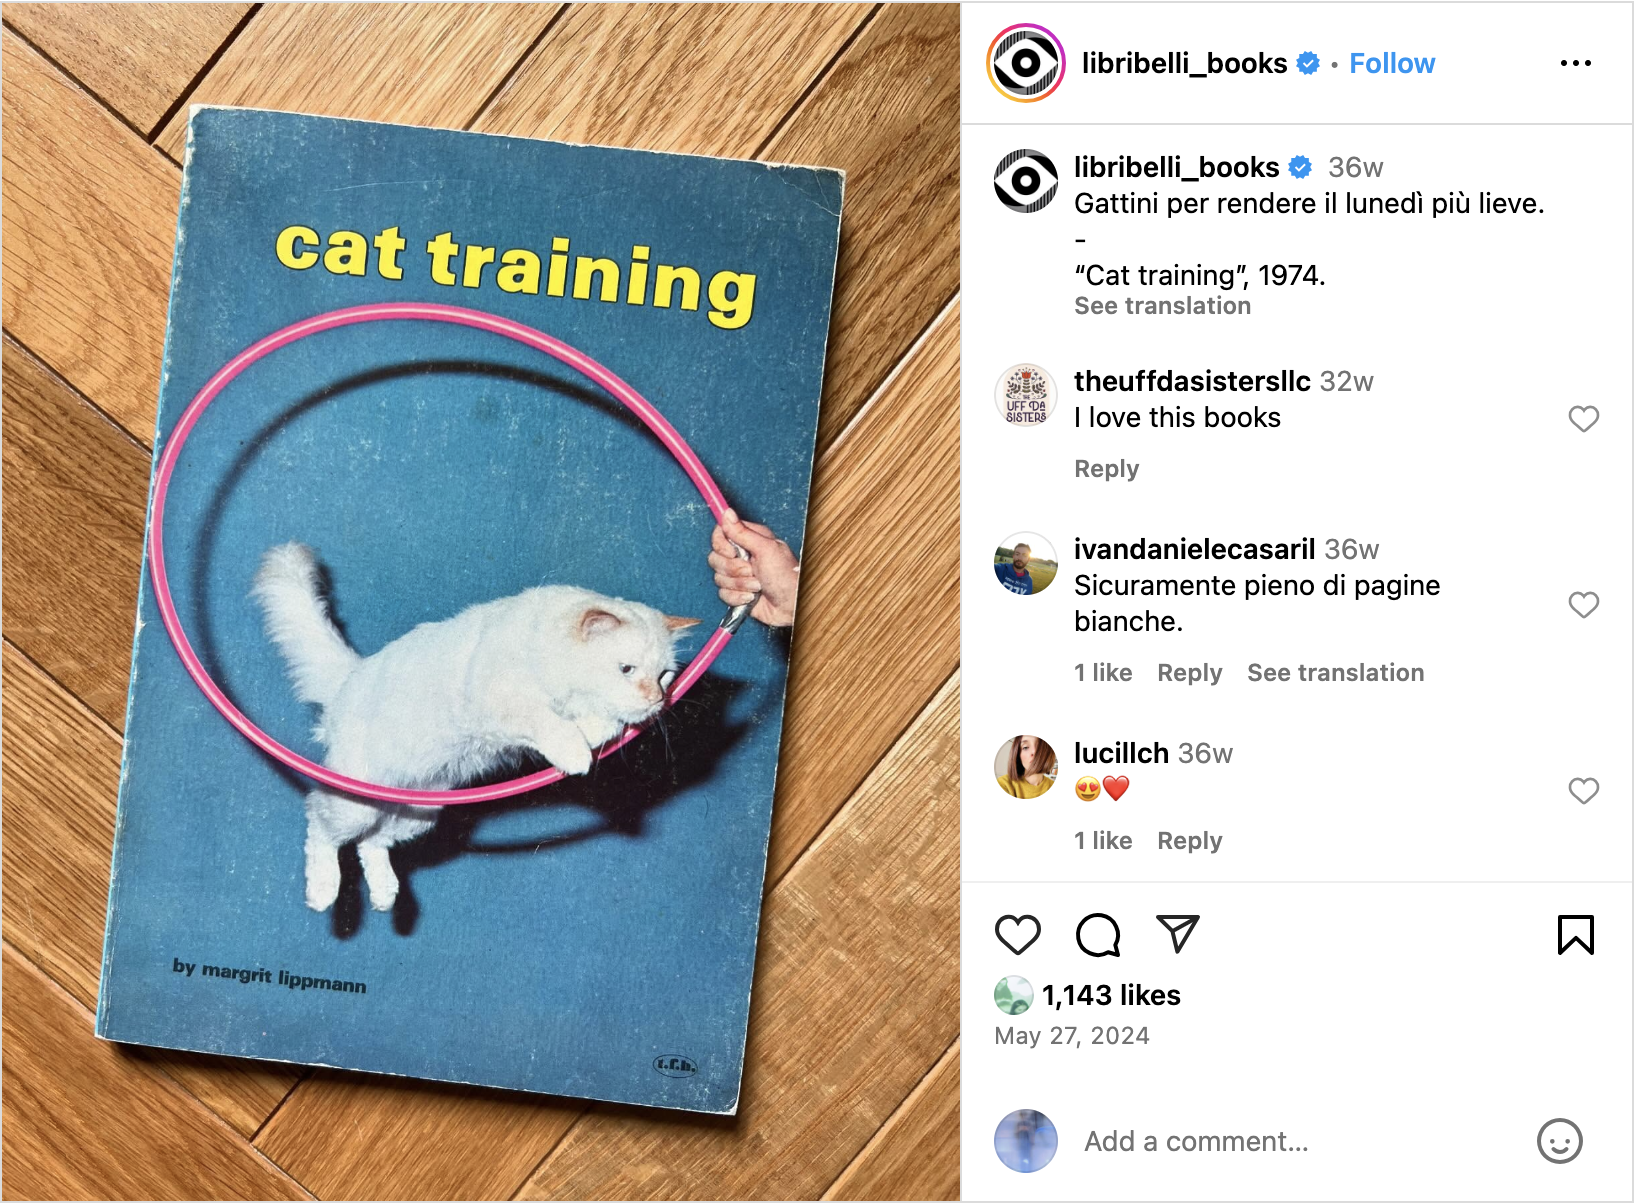Like lucillch's comment heart

tap(1584, 790)
